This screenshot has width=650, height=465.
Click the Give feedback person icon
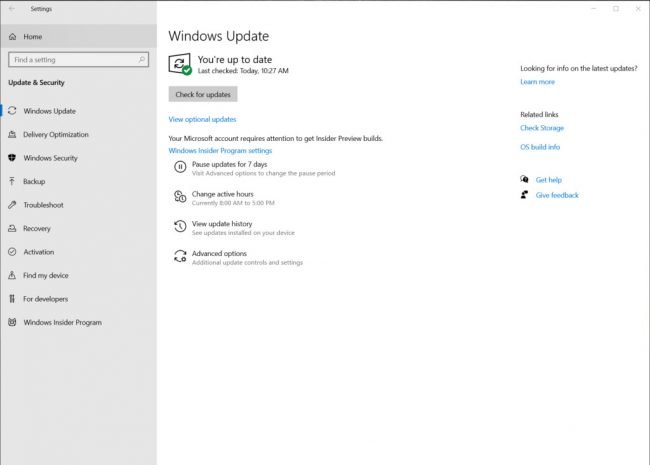point(524,194)
